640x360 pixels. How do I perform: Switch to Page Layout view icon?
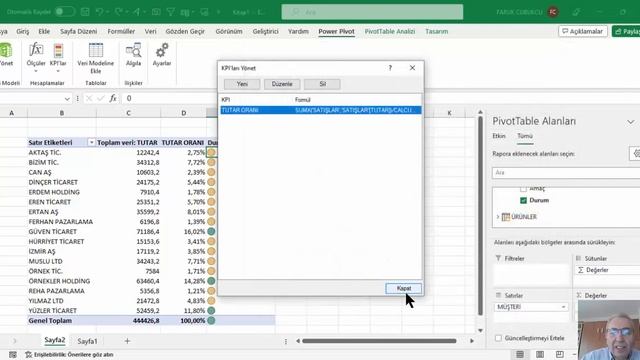[x=540, y=354]
